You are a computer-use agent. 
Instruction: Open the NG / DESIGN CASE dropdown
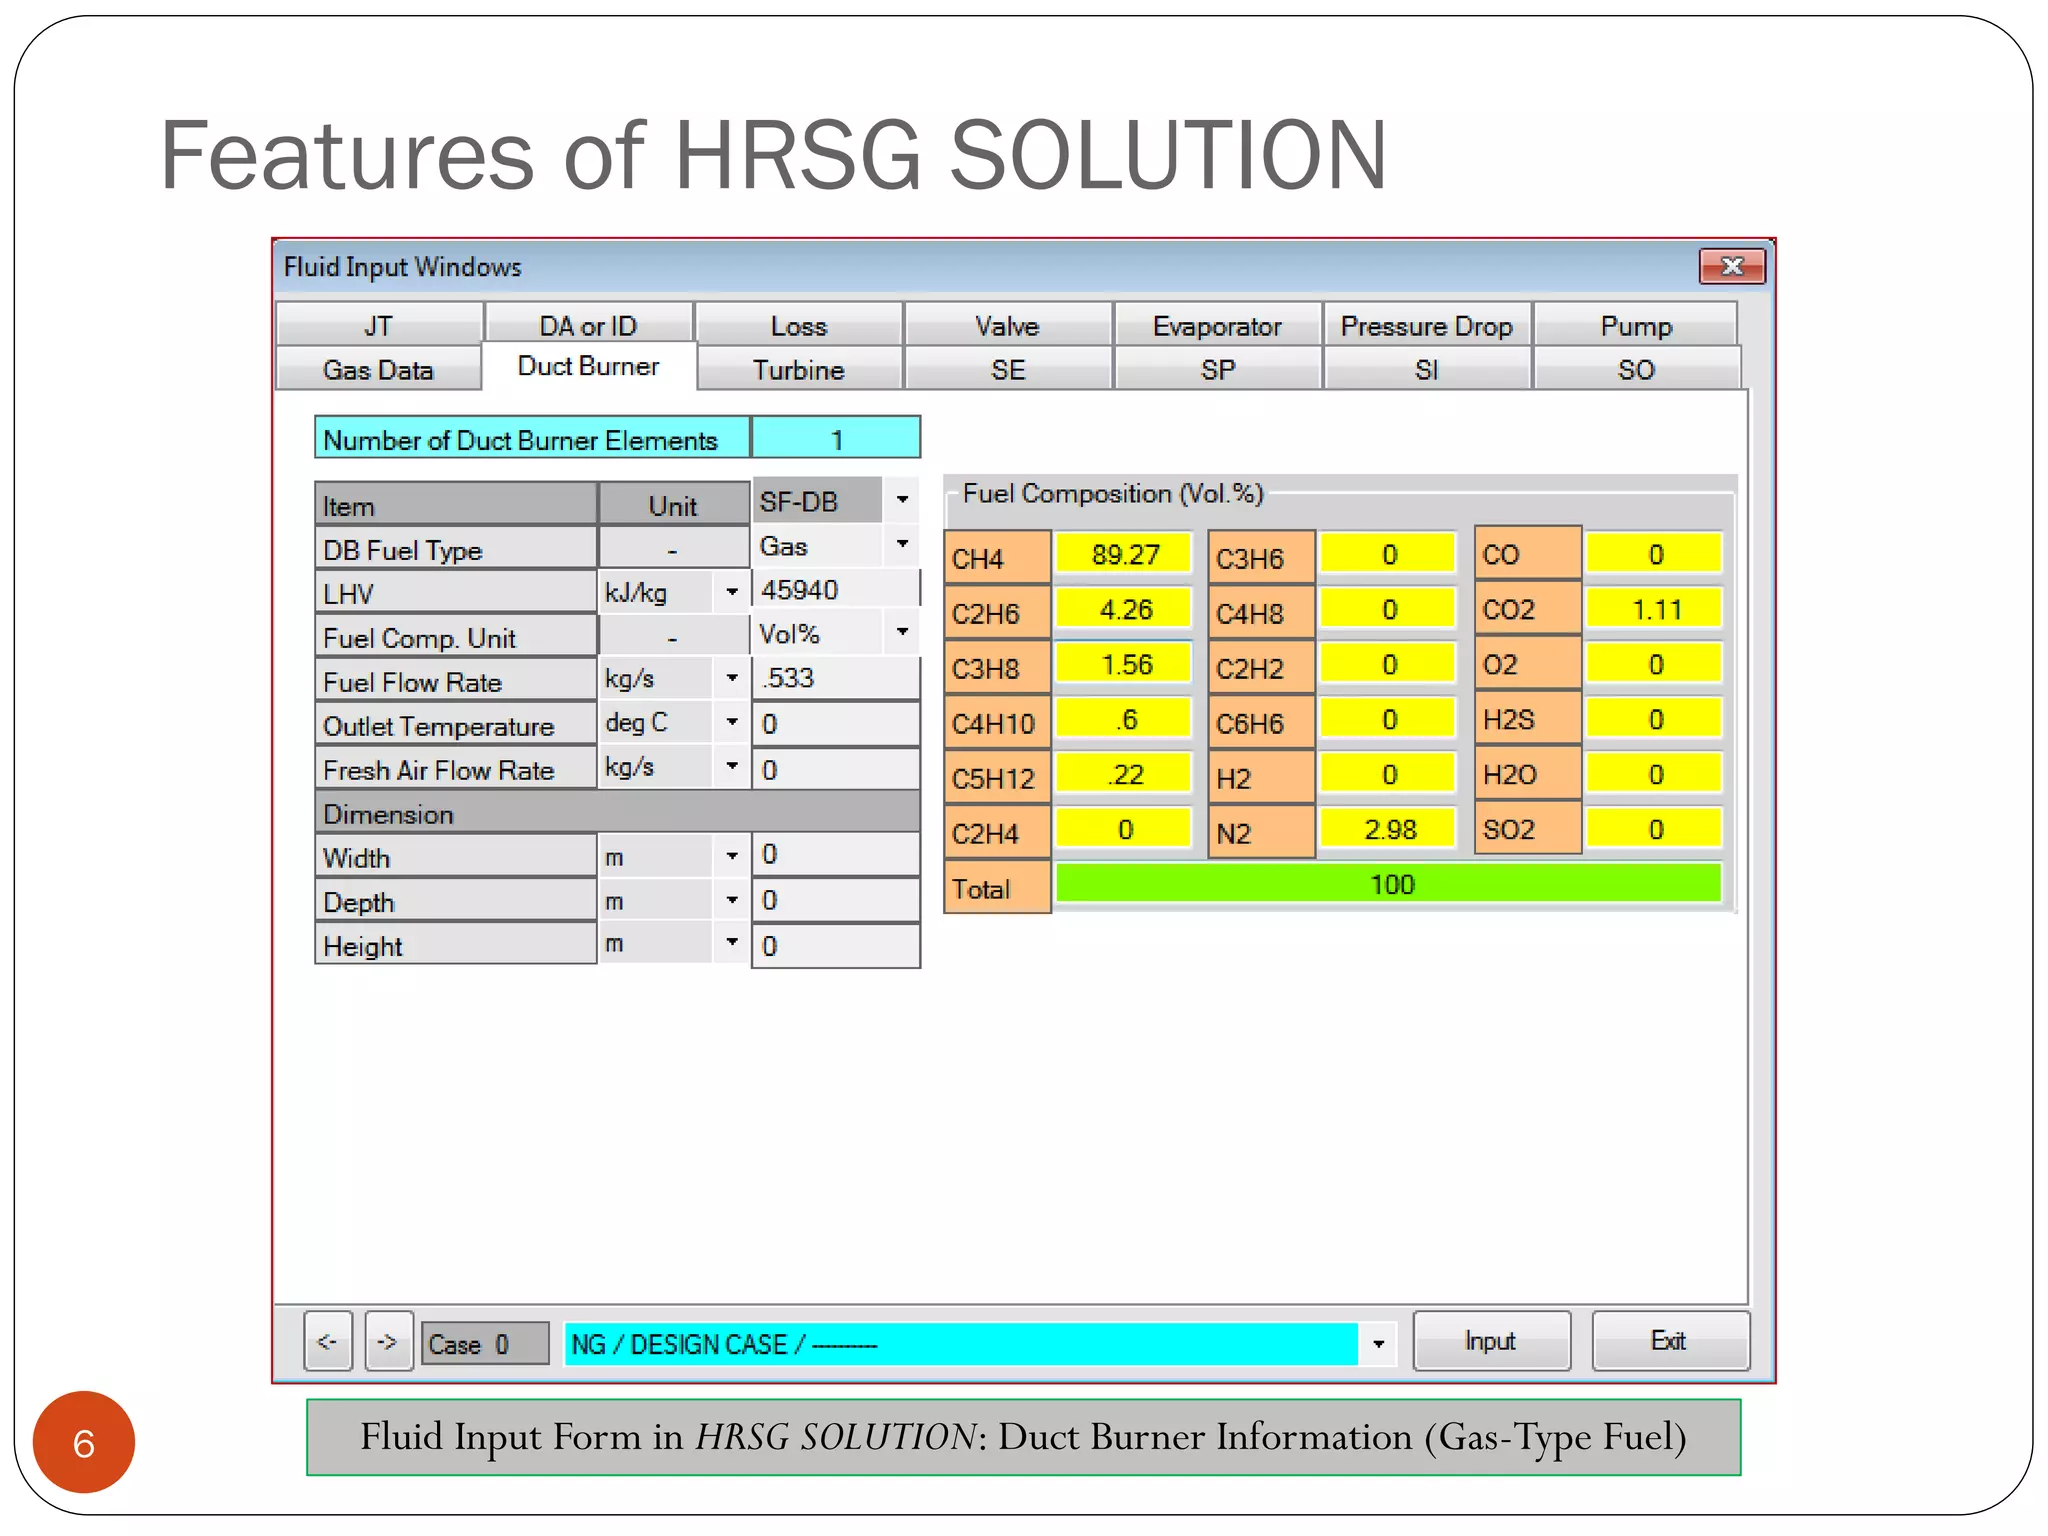pyautogui.click(x=1379, y=1344)
